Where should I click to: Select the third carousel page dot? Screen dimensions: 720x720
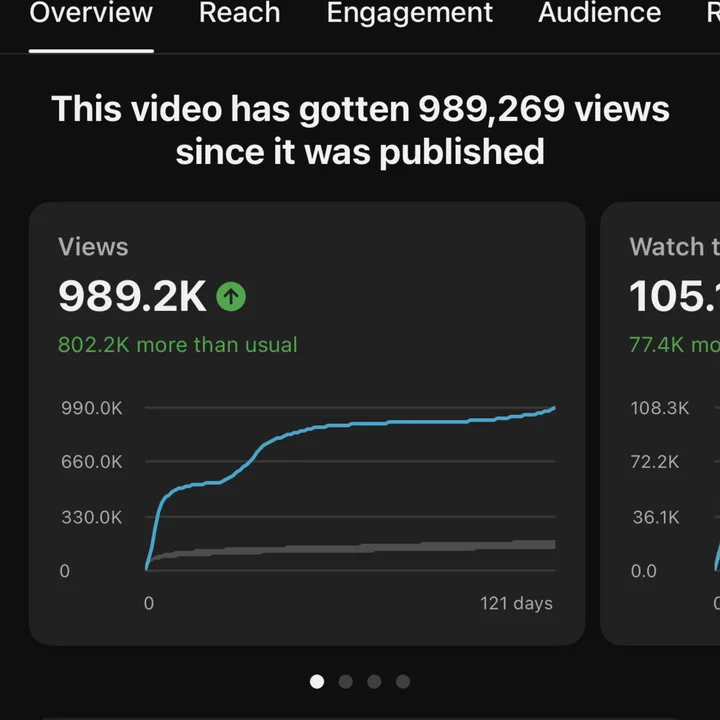[x=374, y=681]
